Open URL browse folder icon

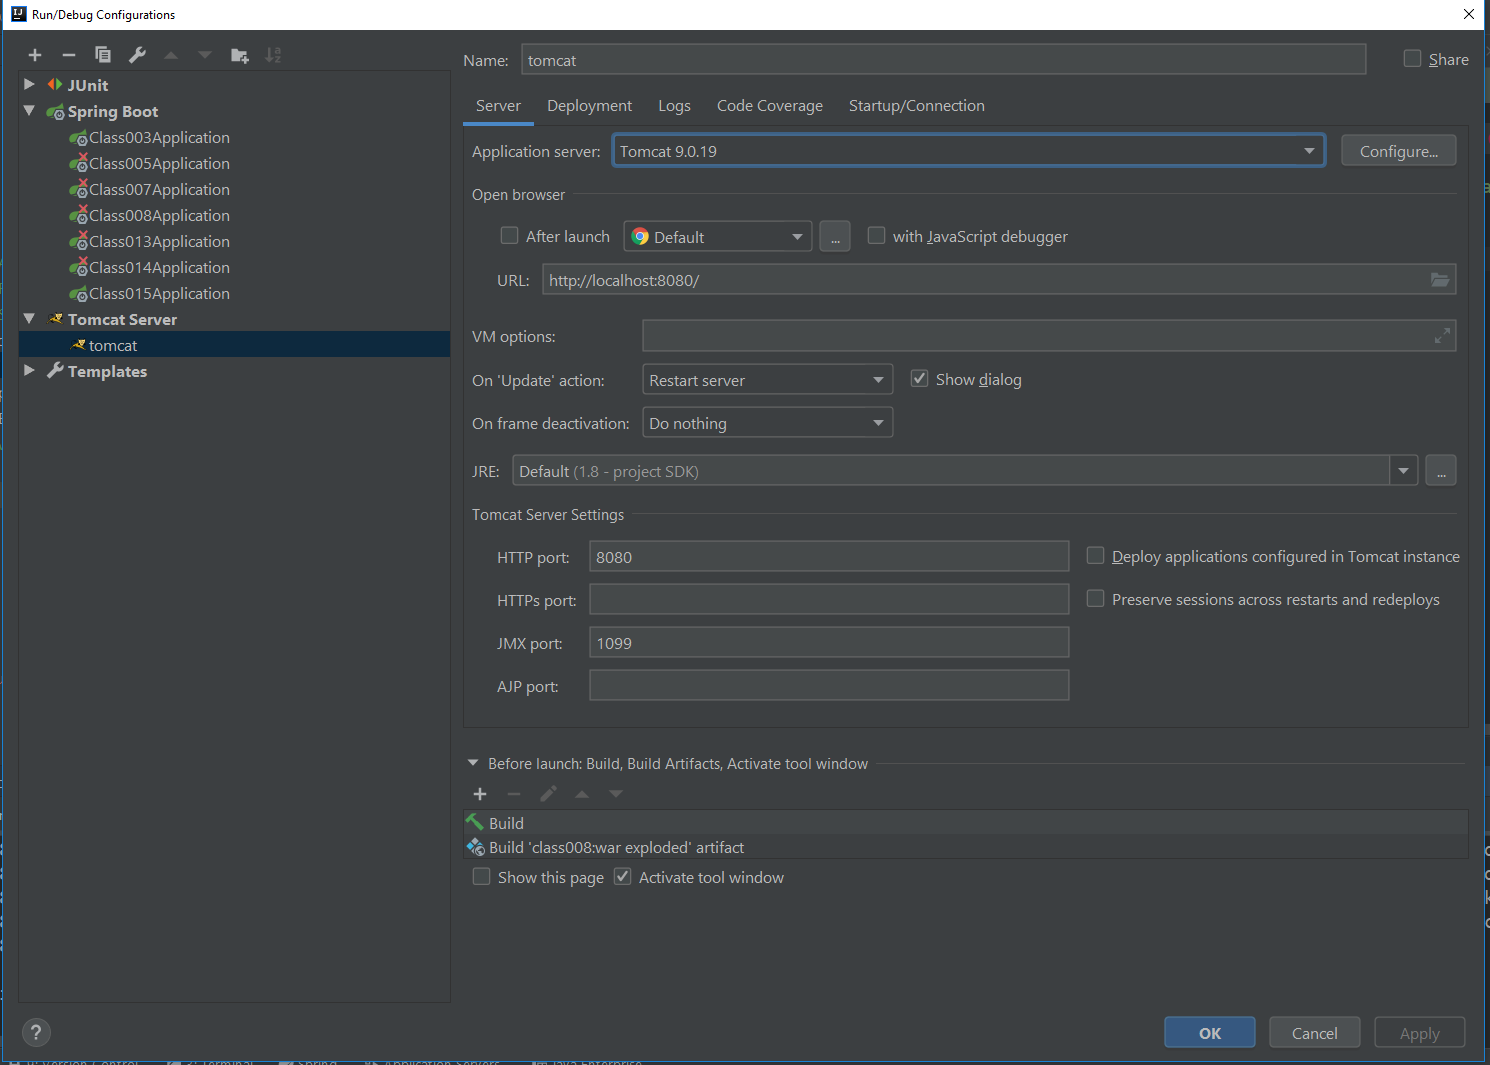[x=1440, y=280]
